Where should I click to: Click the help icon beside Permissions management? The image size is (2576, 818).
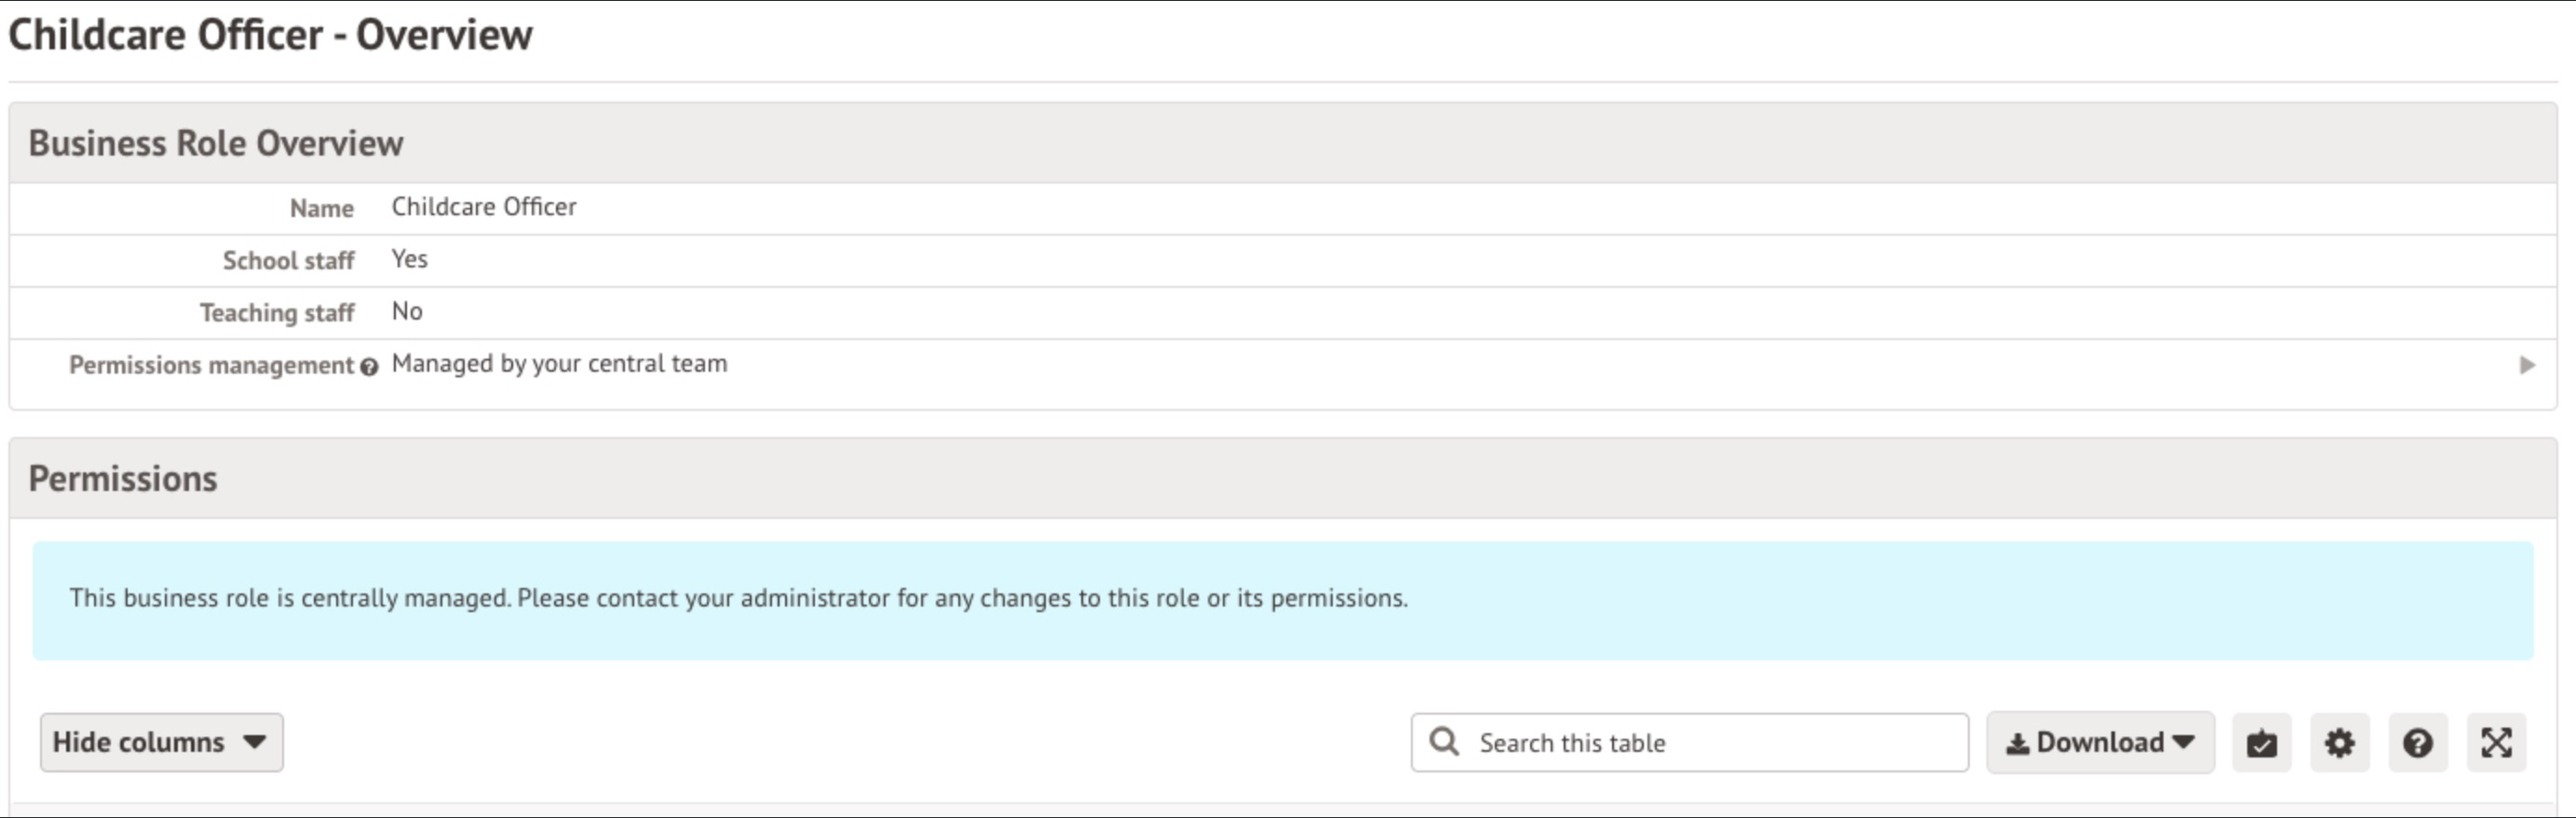coord(369,367)
